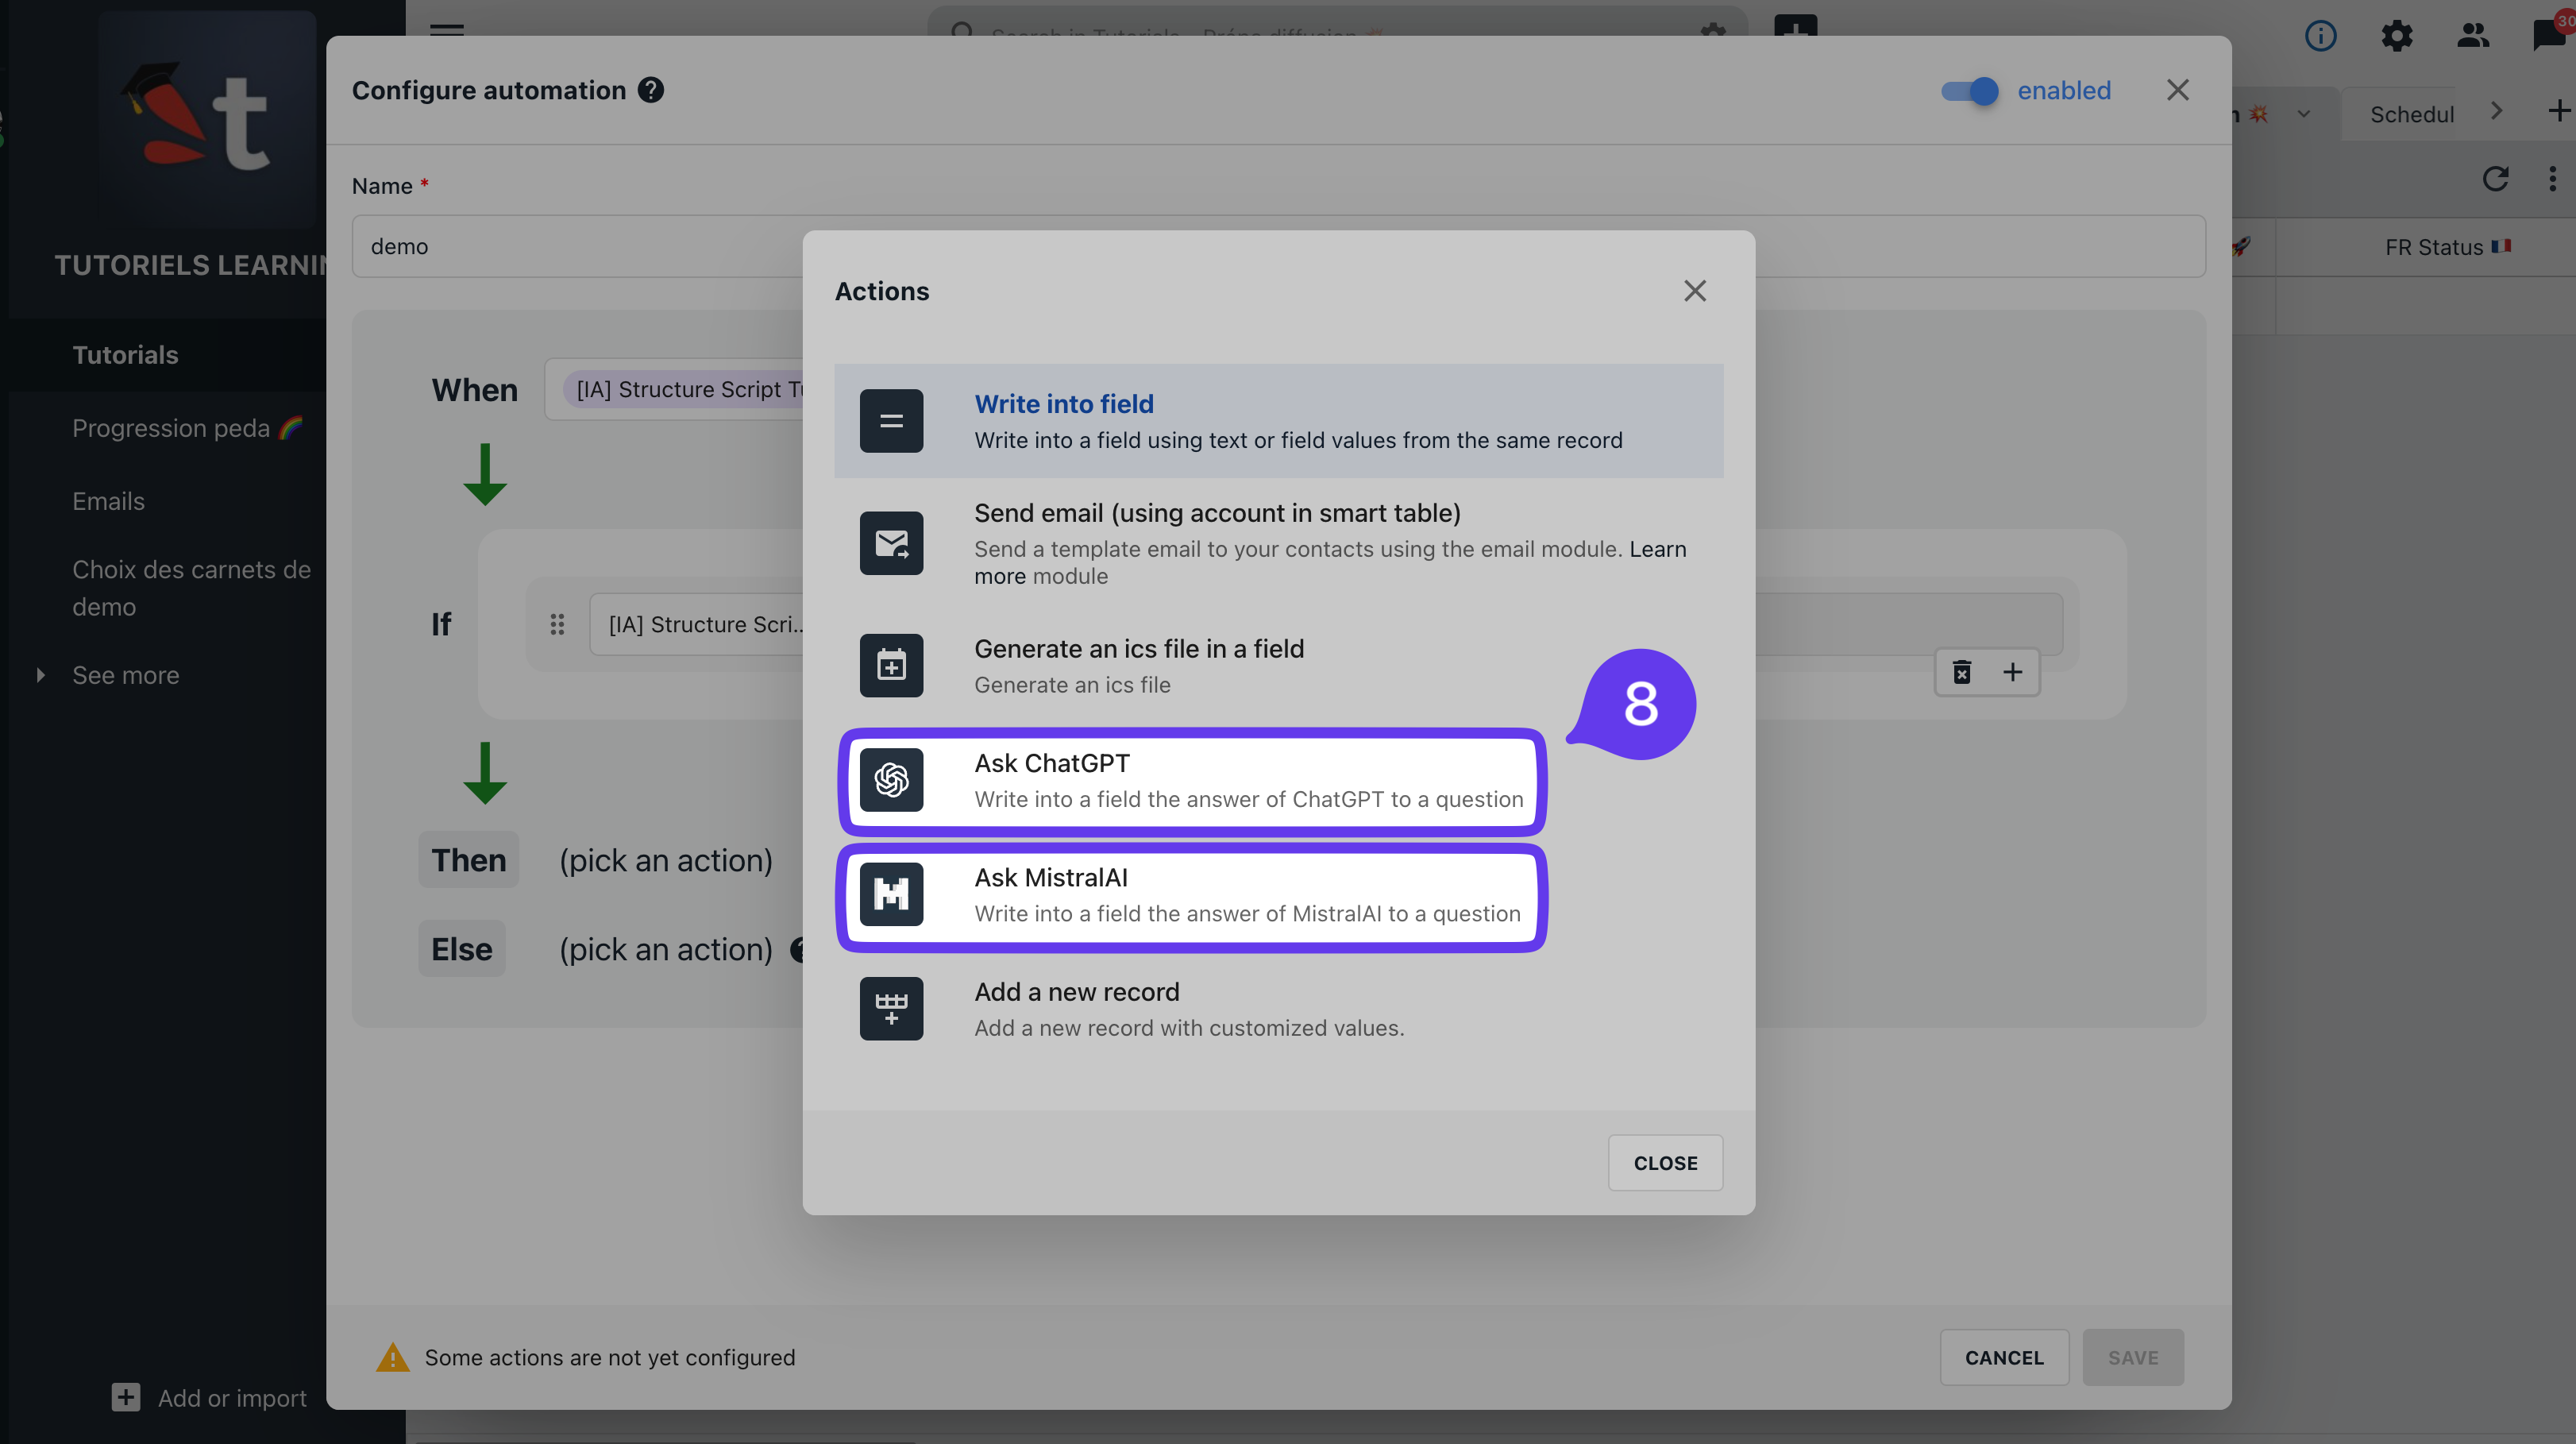Click Add or import in sidebar
The image size is (2576, 1444).
[x=209, y=1397]
